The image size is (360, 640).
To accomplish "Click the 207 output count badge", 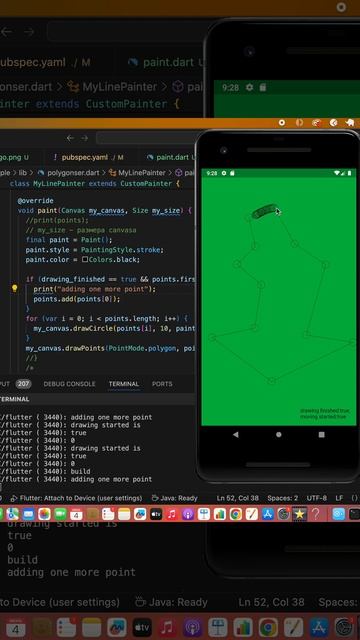I will coord(23,384).
